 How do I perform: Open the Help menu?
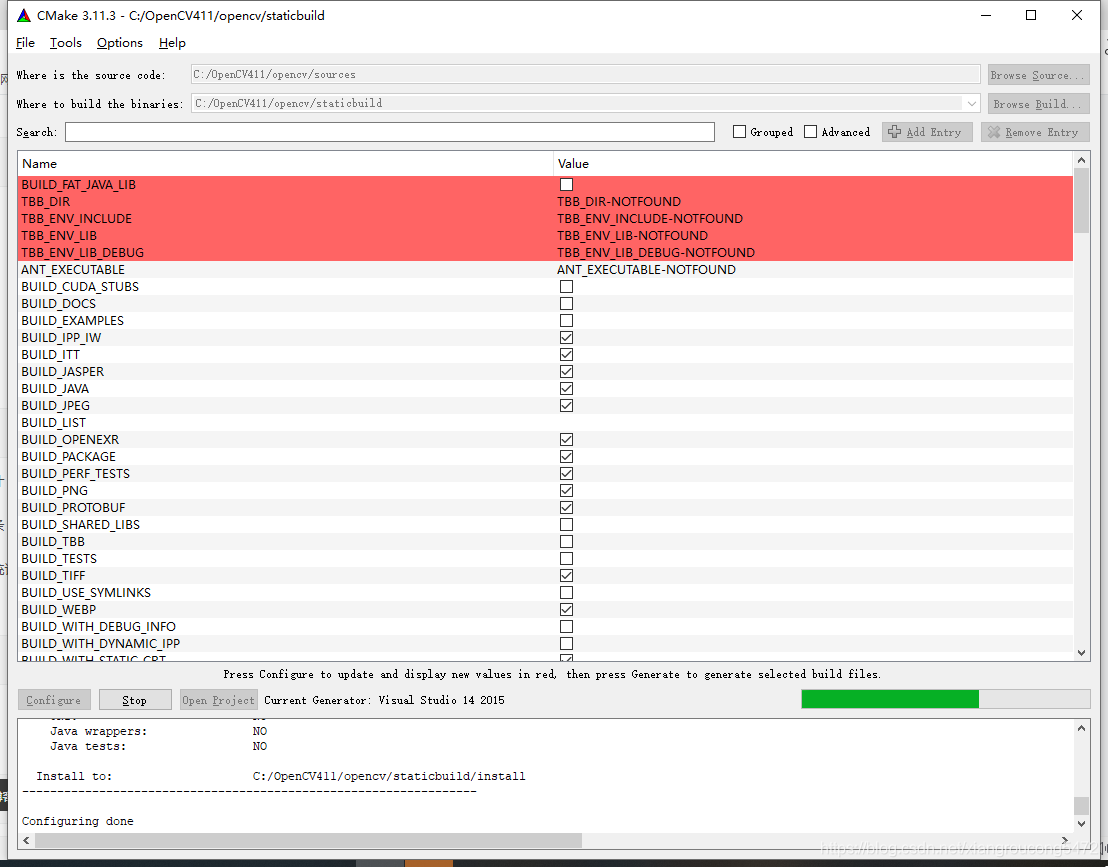(172, 43)
